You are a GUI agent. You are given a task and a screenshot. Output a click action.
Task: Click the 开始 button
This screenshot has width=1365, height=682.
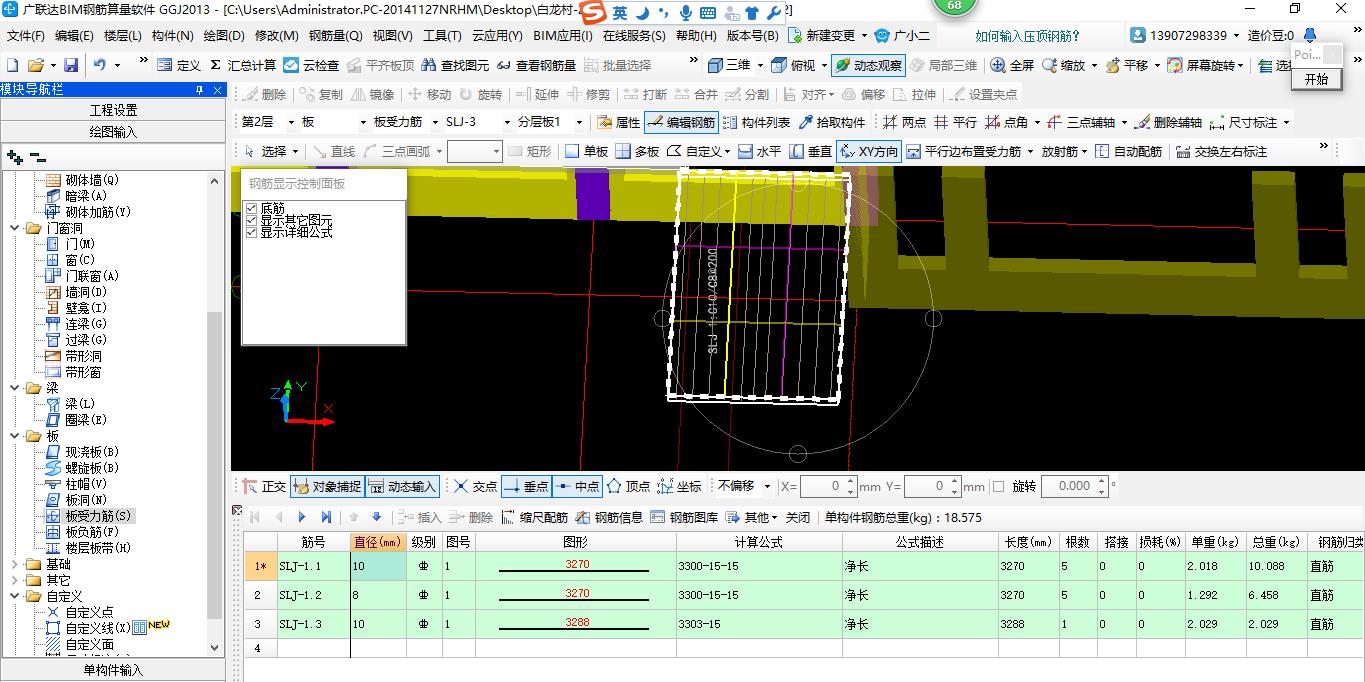1316,79
